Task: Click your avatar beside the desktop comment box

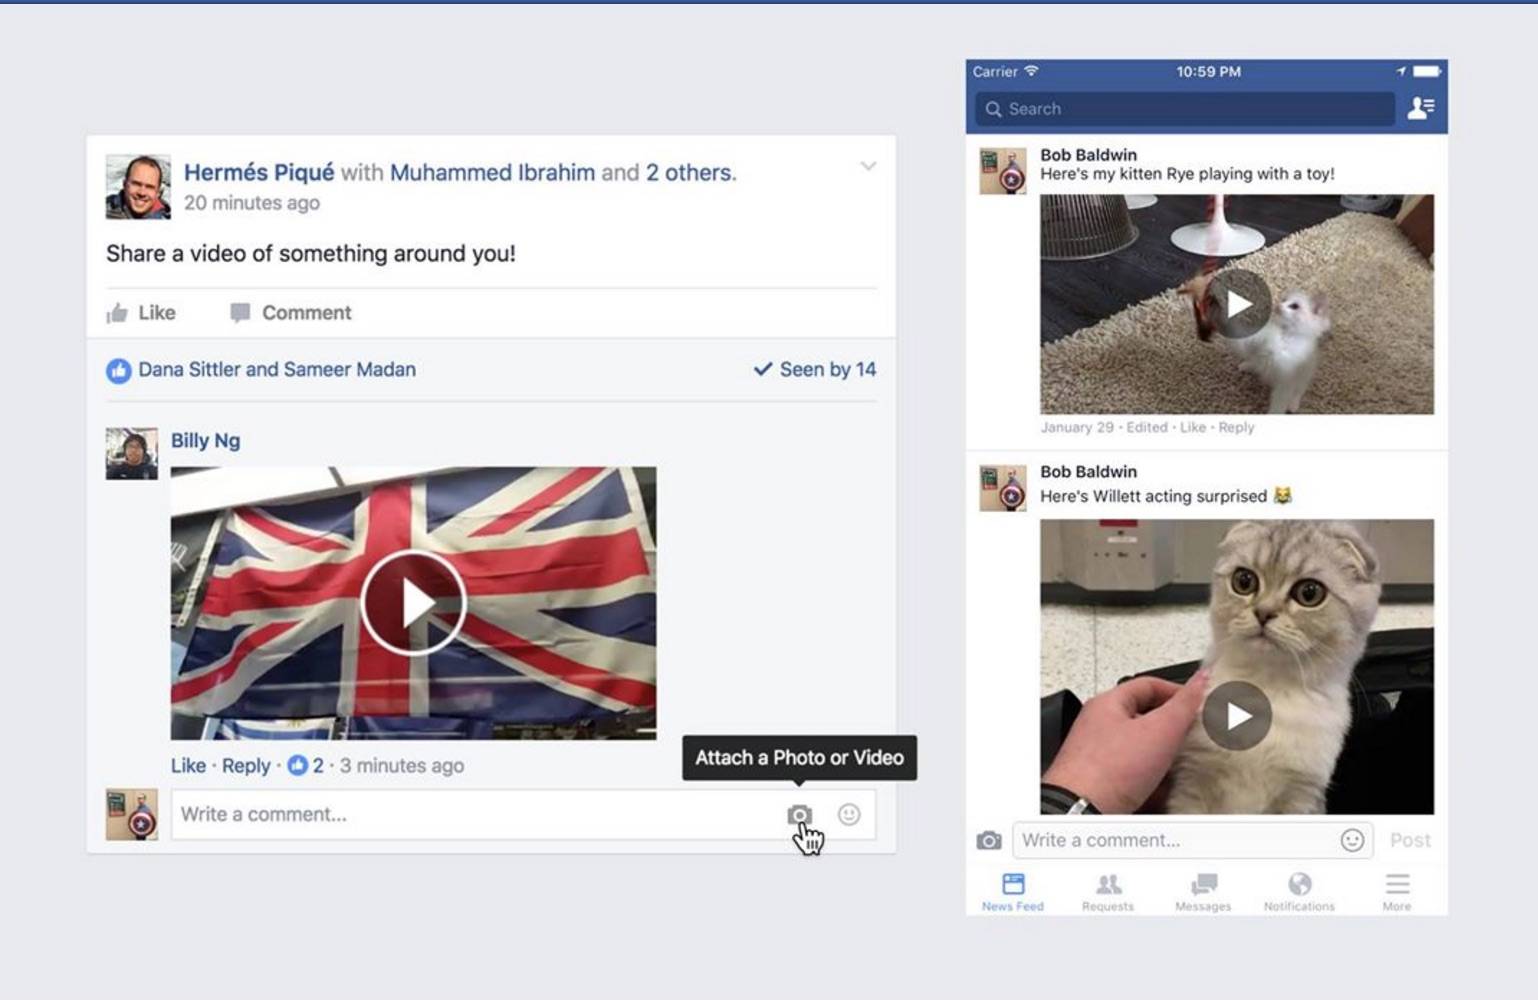Action: pyautogui.click(x=132, y=814)
